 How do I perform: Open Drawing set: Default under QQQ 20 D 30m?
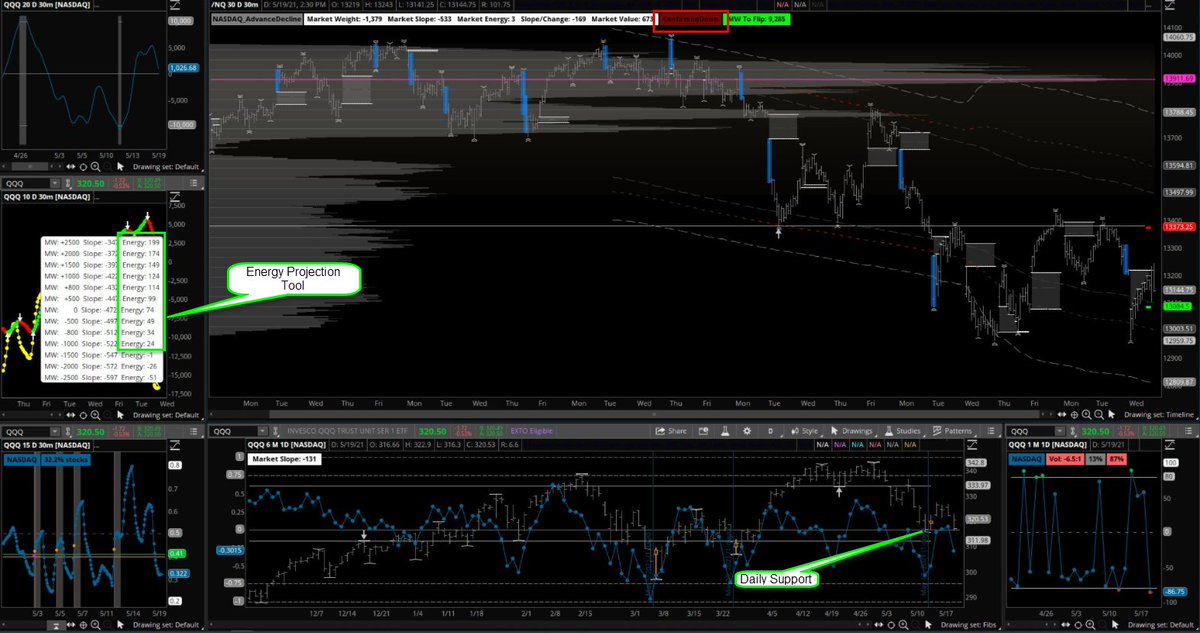pyautogui.click(x=166, y=166)
